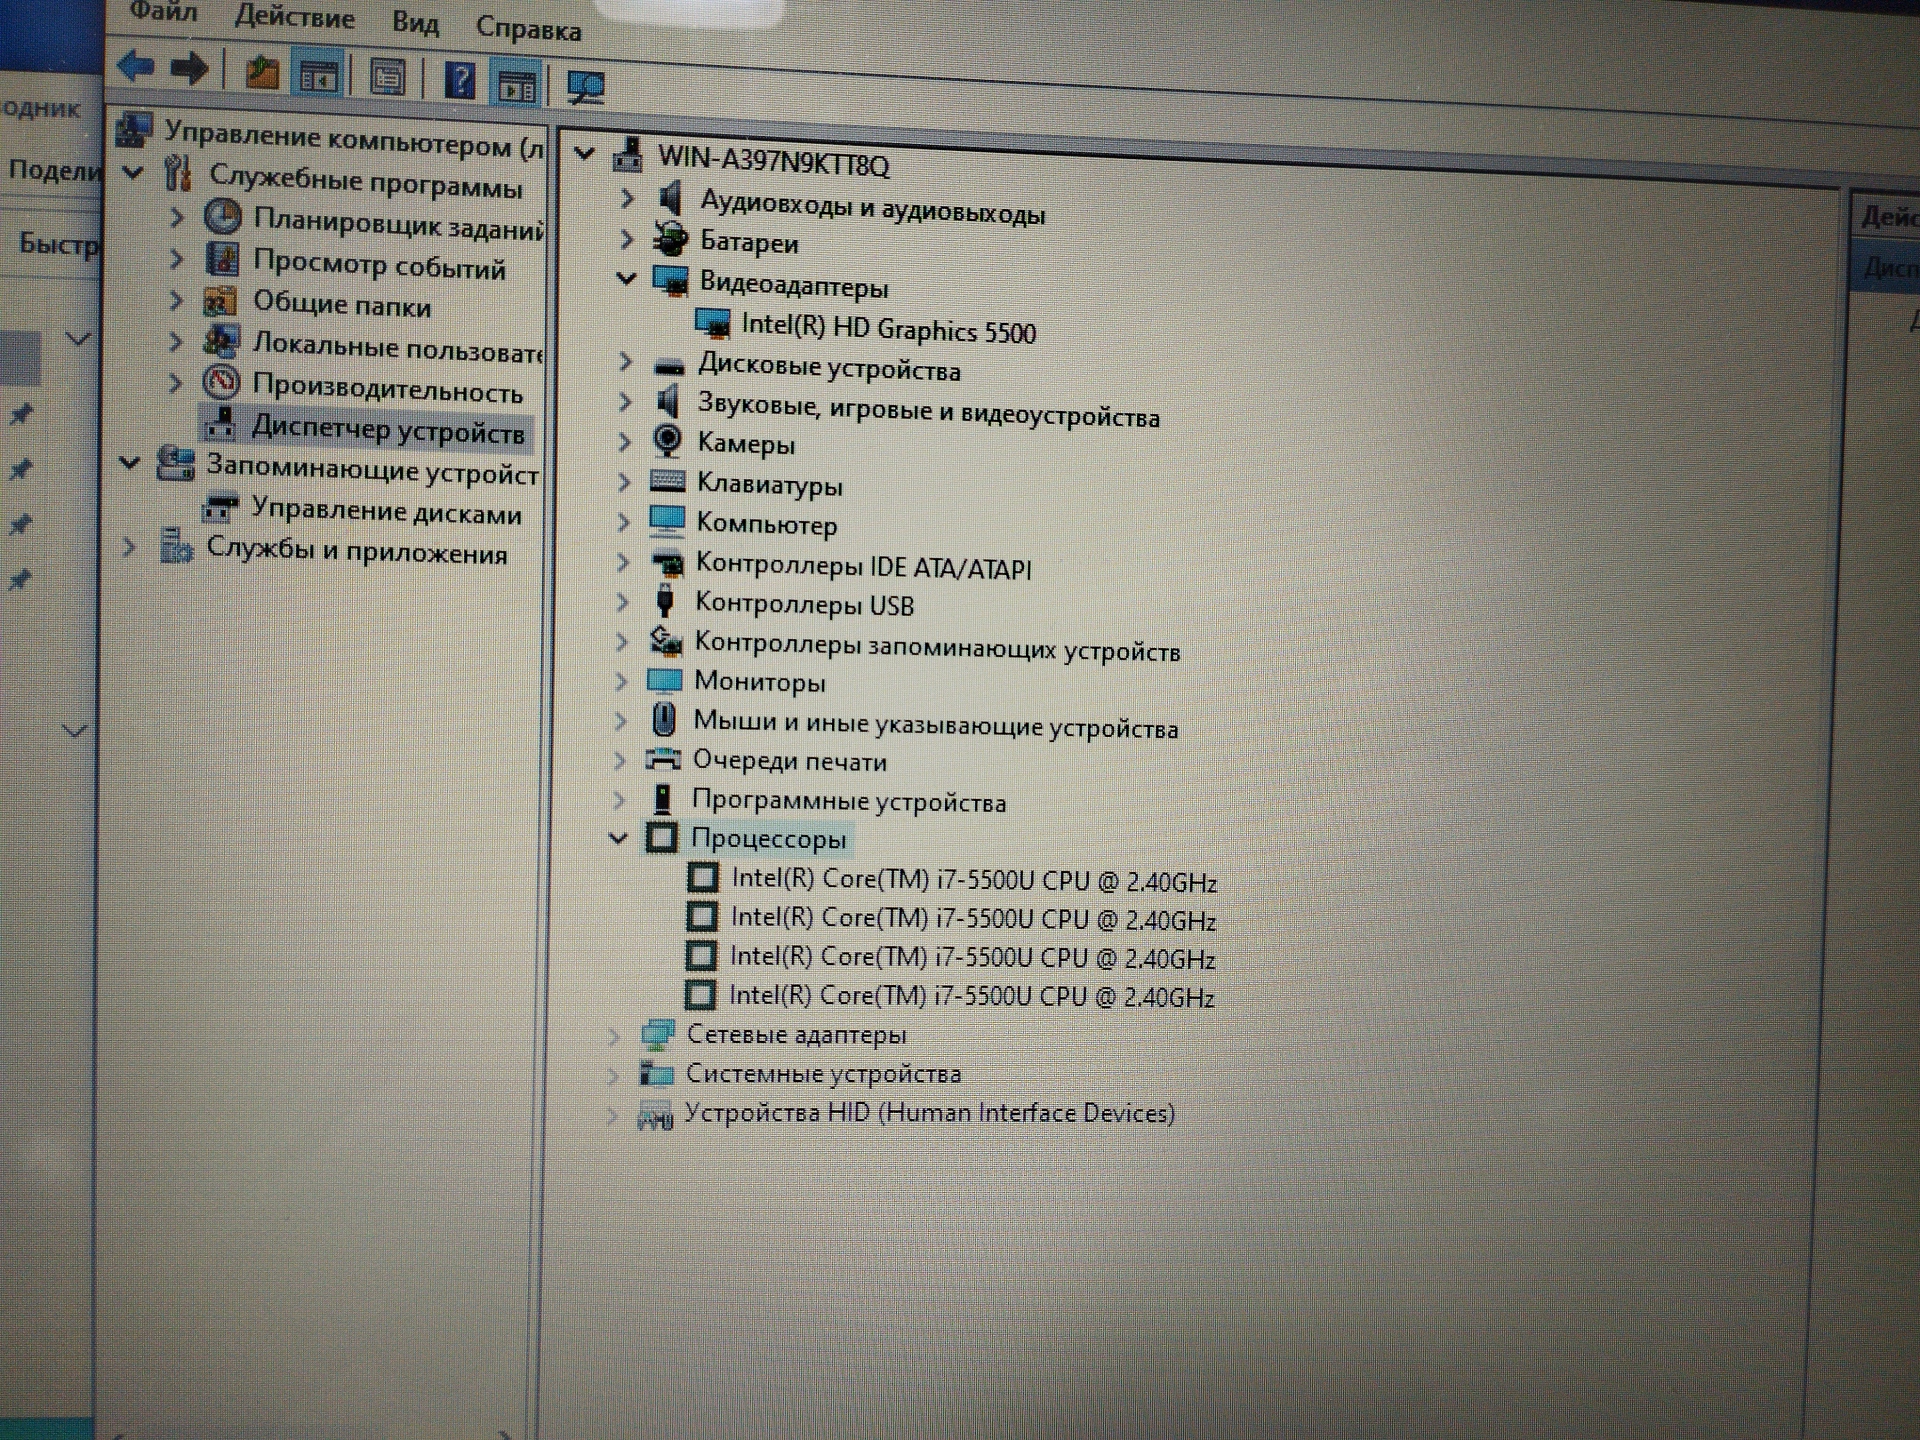
Task: Click the Up one level folder icon
Action: pos(262,72)
